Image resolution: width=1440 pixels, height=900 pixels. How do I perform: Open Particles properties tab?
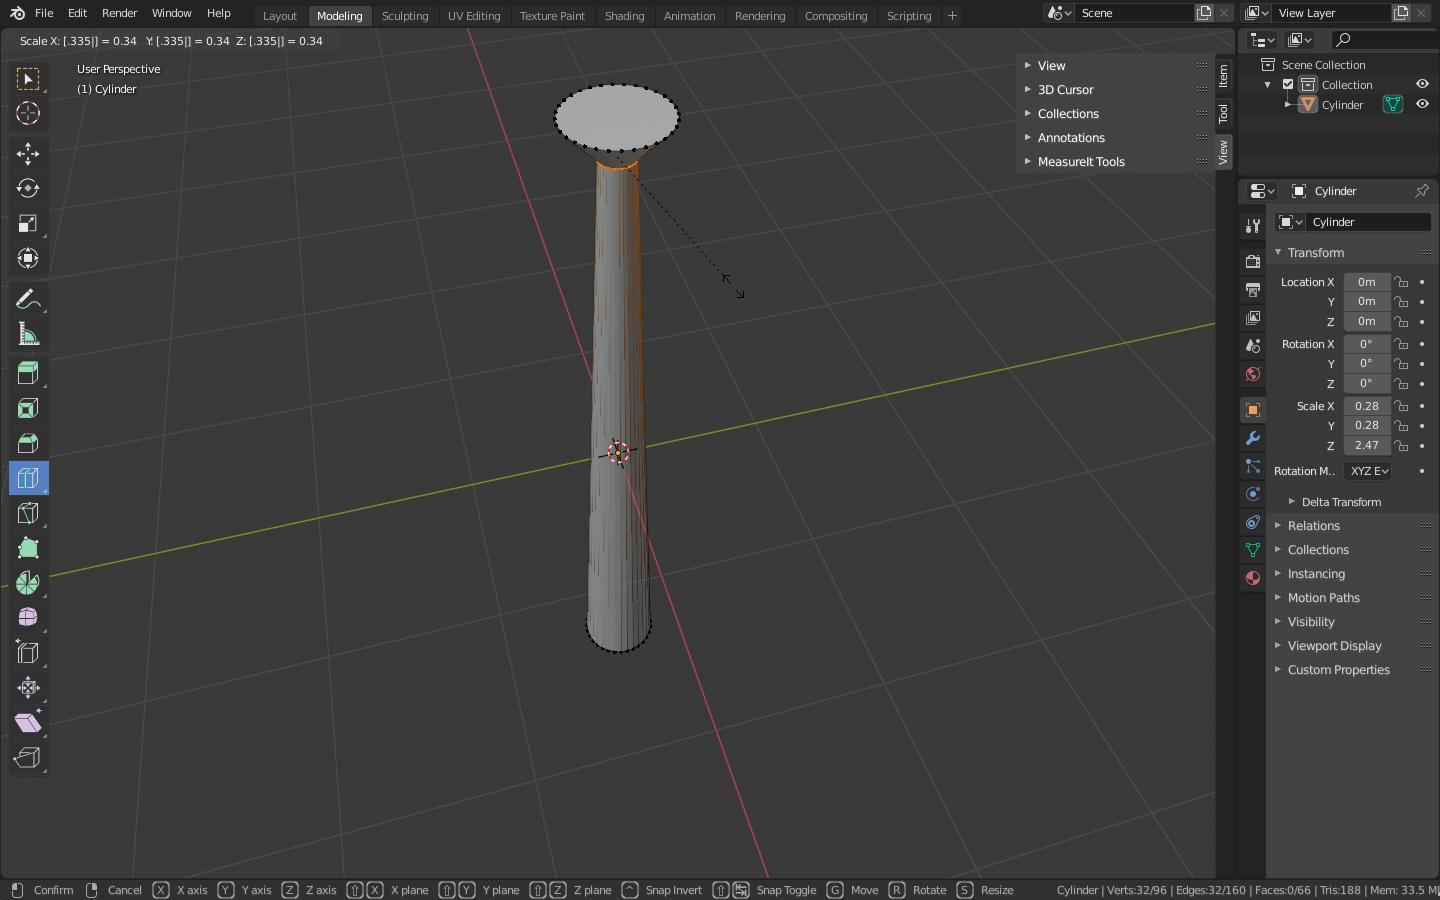1253,466
